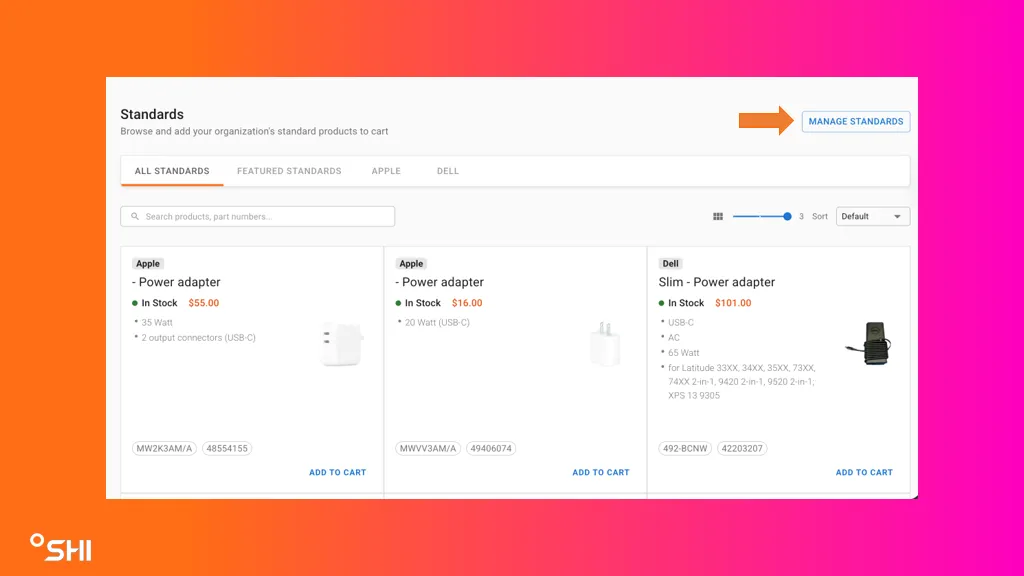This screenshot has width=1024, height=576.
Task: Click the search products input field
Action: 257,216
